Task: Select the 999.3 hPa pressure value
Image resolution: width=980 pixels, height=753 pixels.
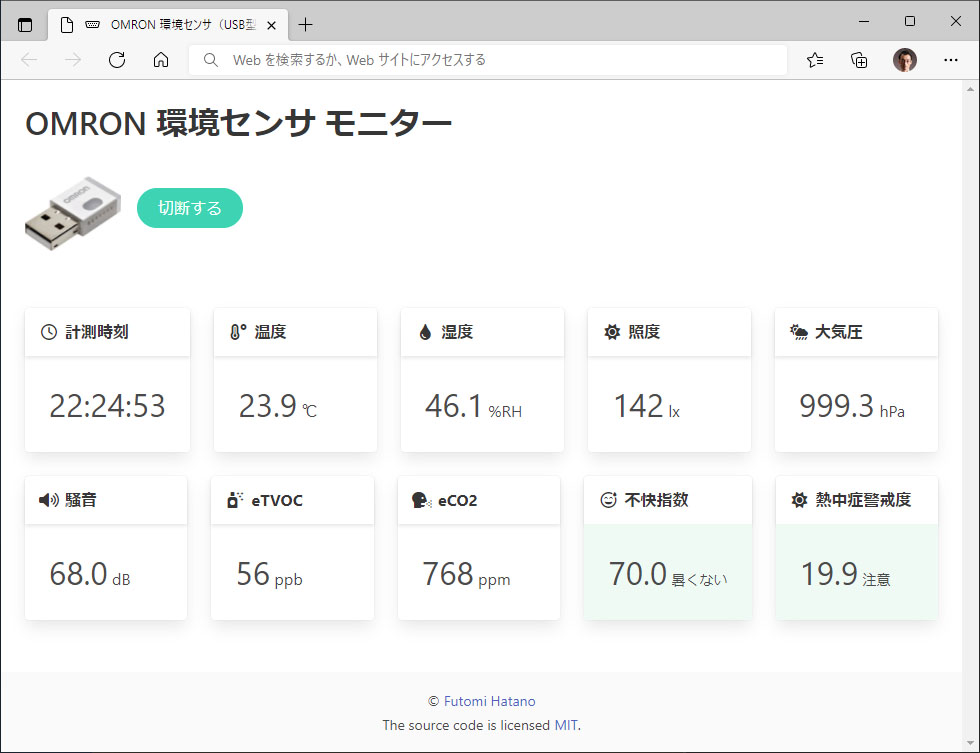Action: click(852, 406)
